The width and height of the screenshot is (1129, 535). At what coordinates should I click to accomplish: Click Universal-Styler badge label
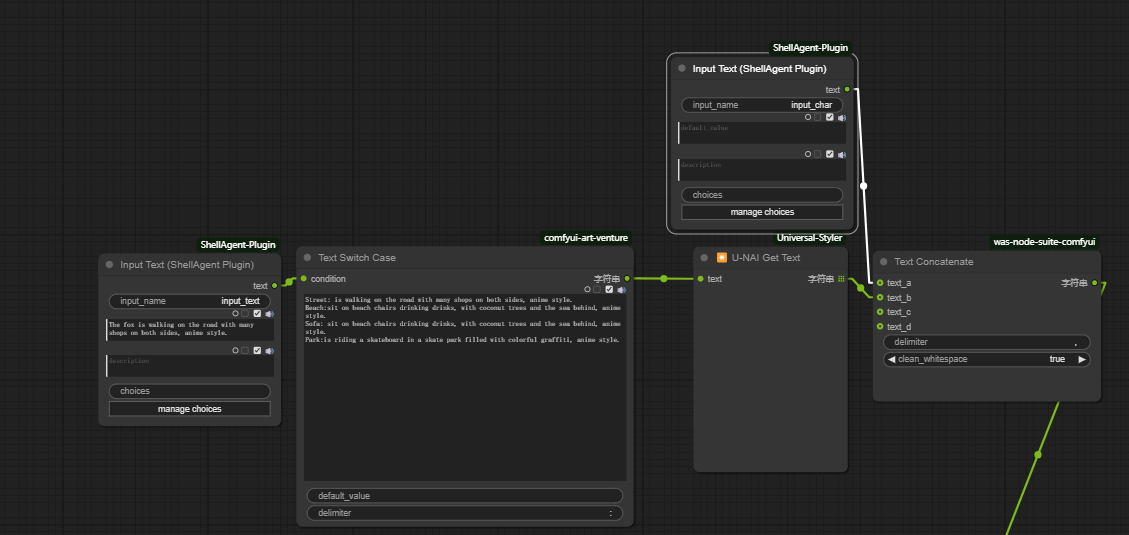tap(809, 238)
